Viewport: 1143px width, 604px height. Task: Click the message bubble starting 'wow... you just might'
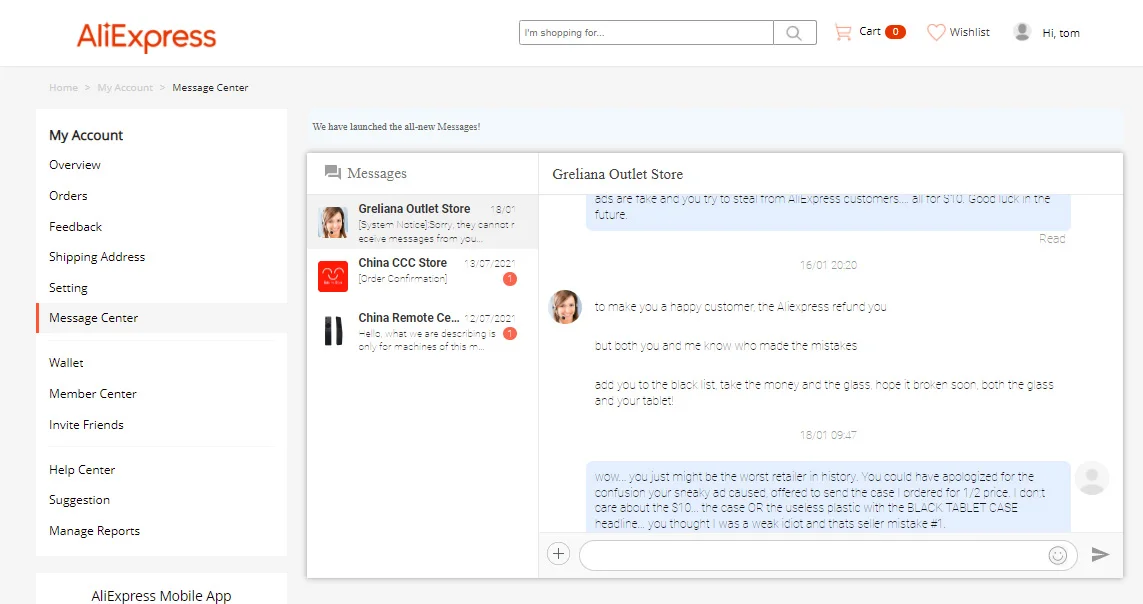(x=828, y=497)
